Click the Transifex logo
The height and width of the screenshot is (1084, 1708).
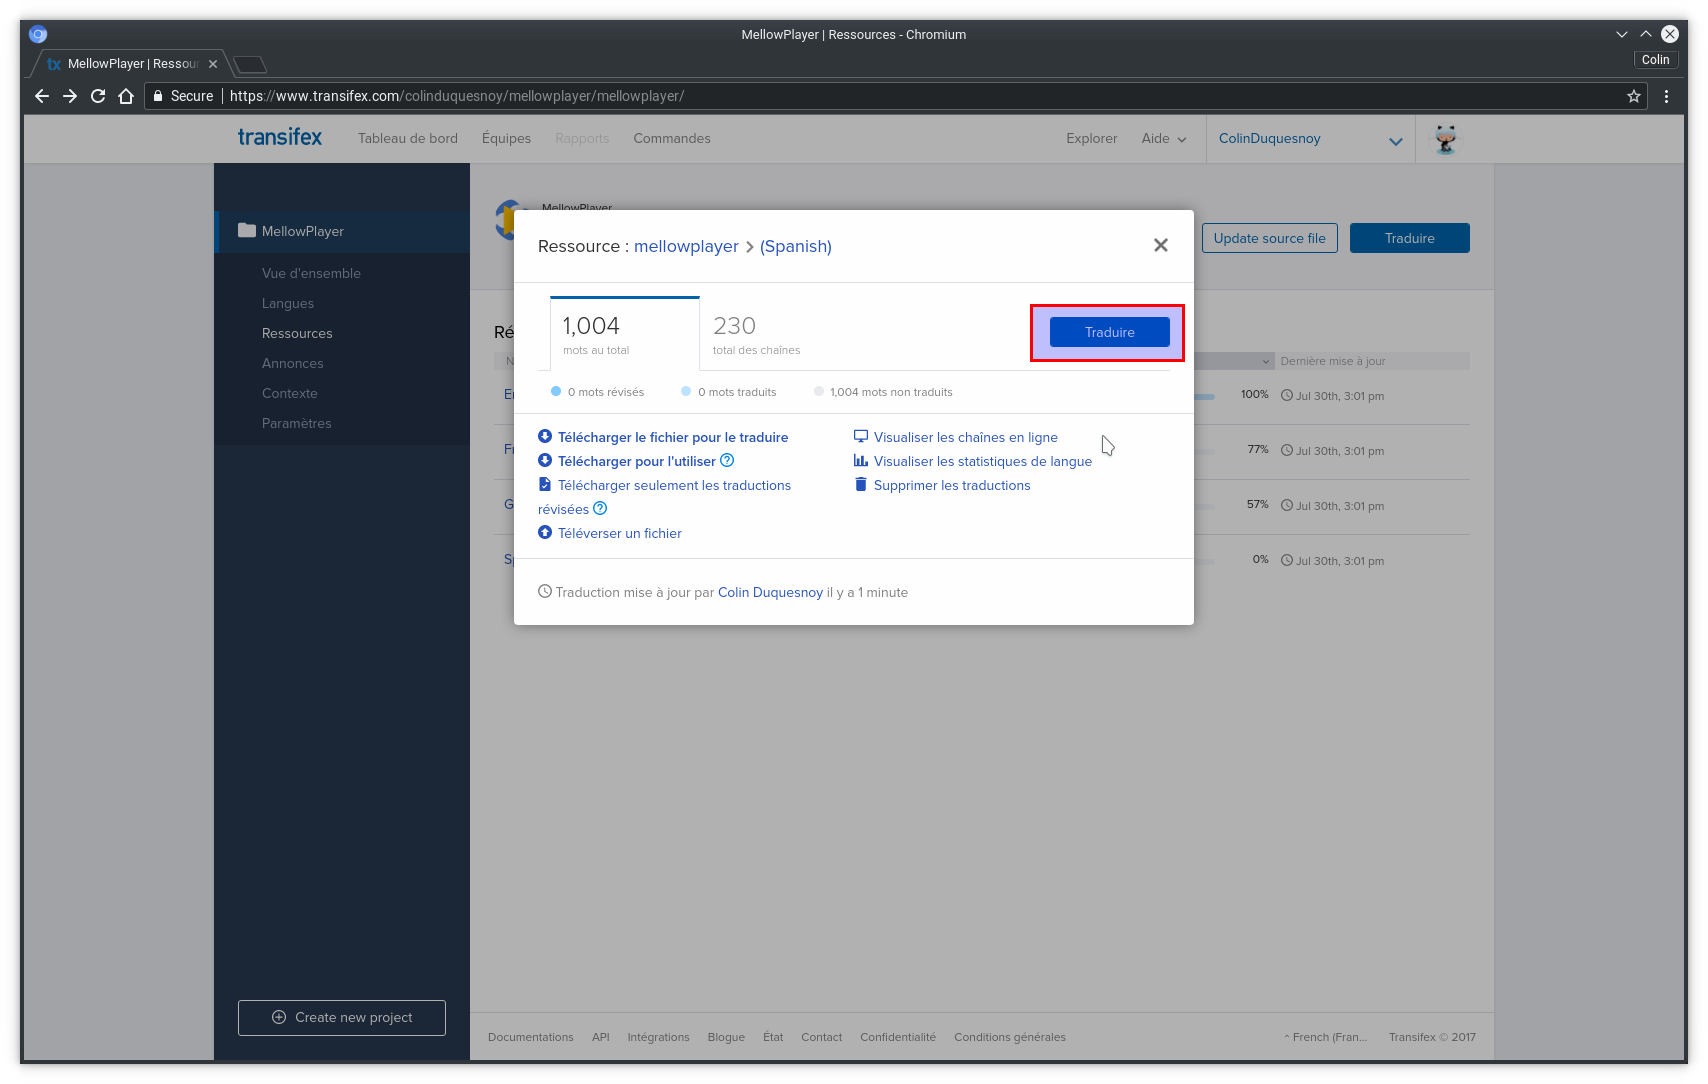pos(280,137)
